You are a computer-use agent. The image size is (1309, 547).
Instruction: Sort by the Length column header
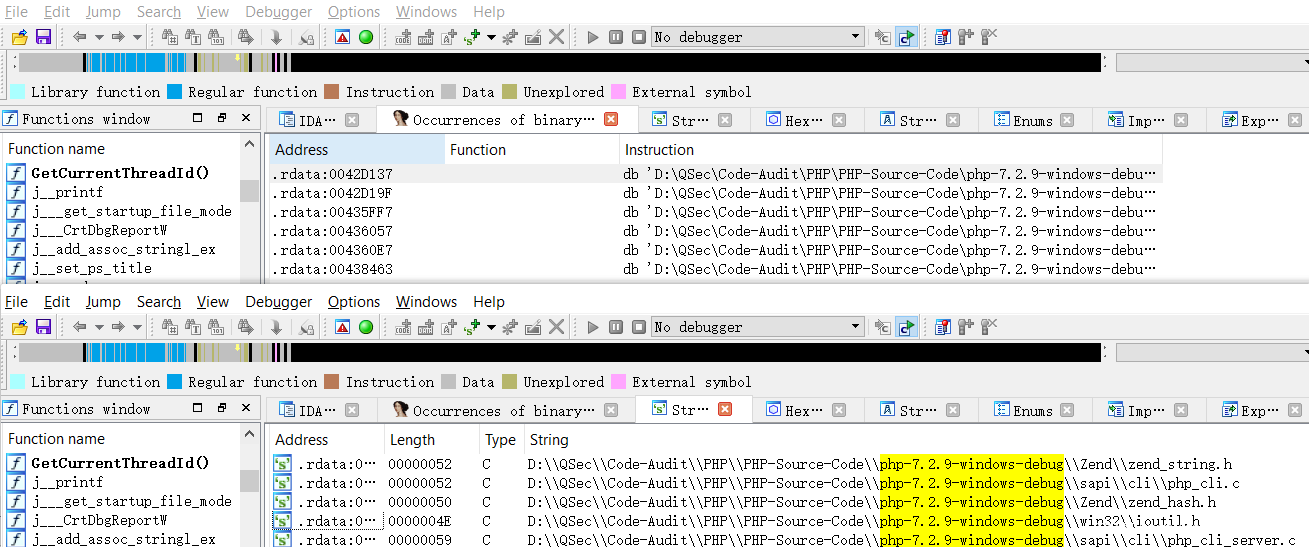412,440
